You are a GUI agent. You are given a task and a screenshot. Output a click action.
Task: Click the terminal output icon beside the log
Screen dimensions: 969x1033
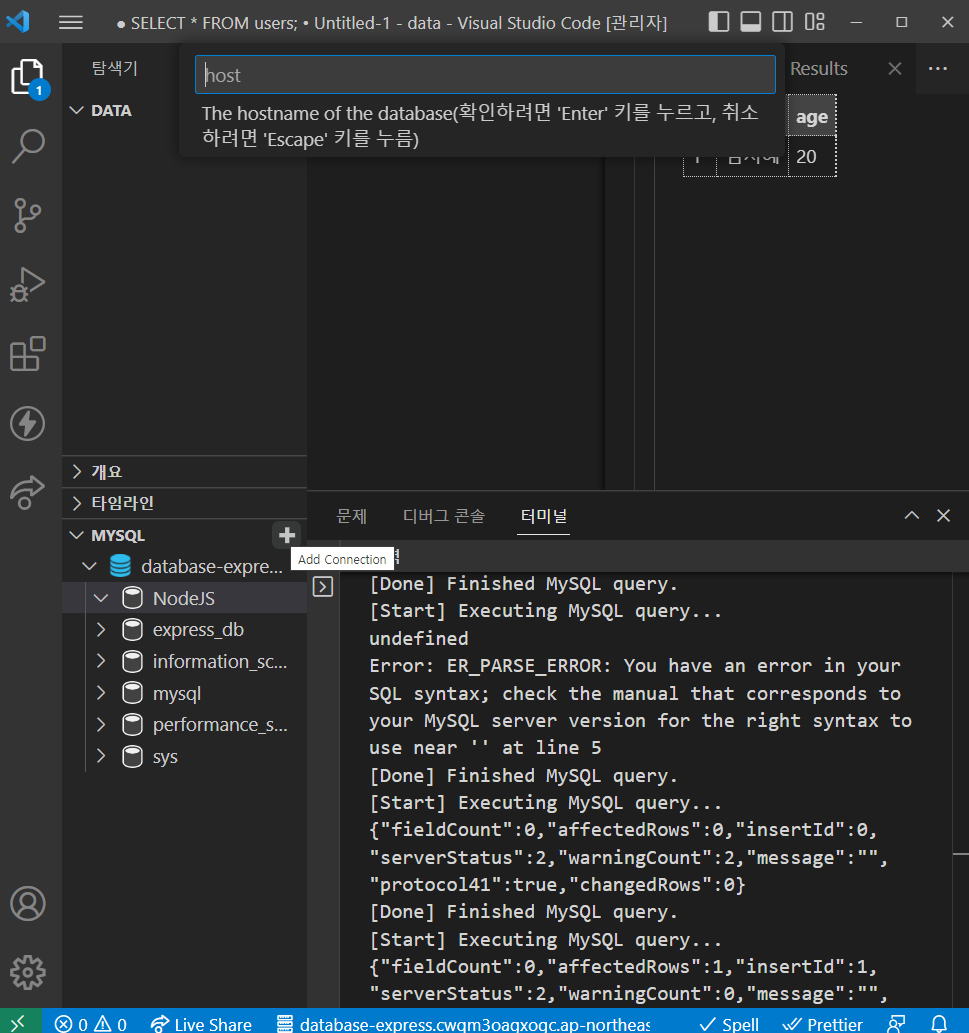point(323,586)
